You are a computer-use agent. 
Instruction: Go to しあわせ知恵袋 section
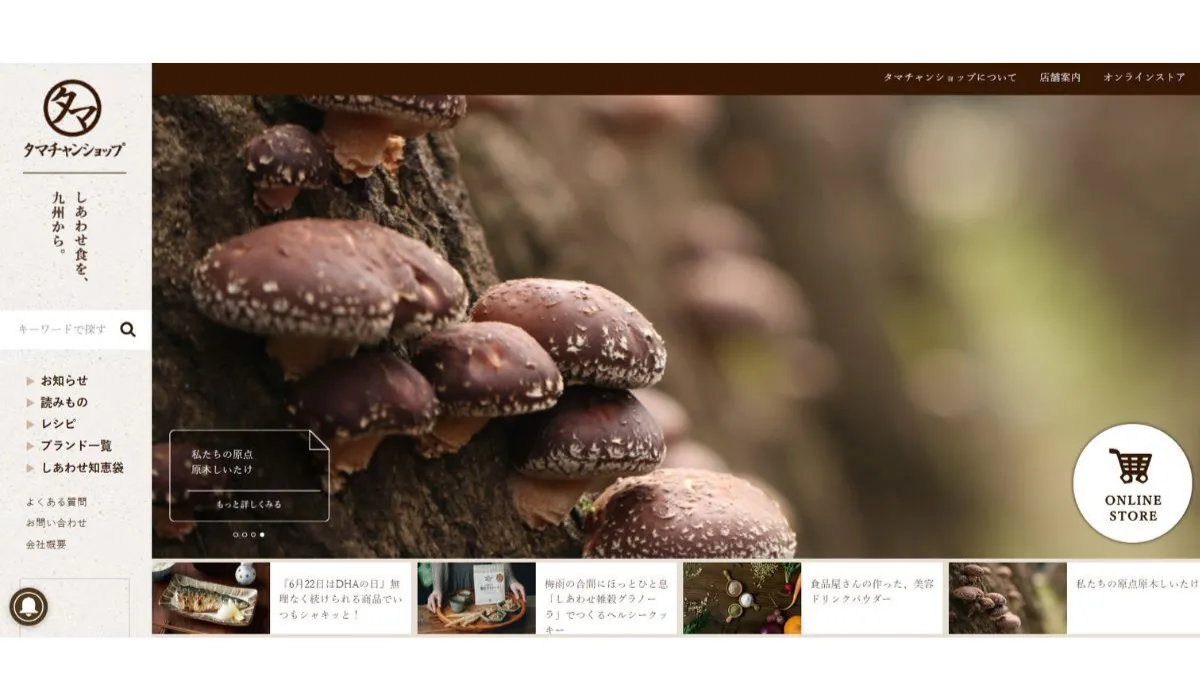(x=82, y=468)
